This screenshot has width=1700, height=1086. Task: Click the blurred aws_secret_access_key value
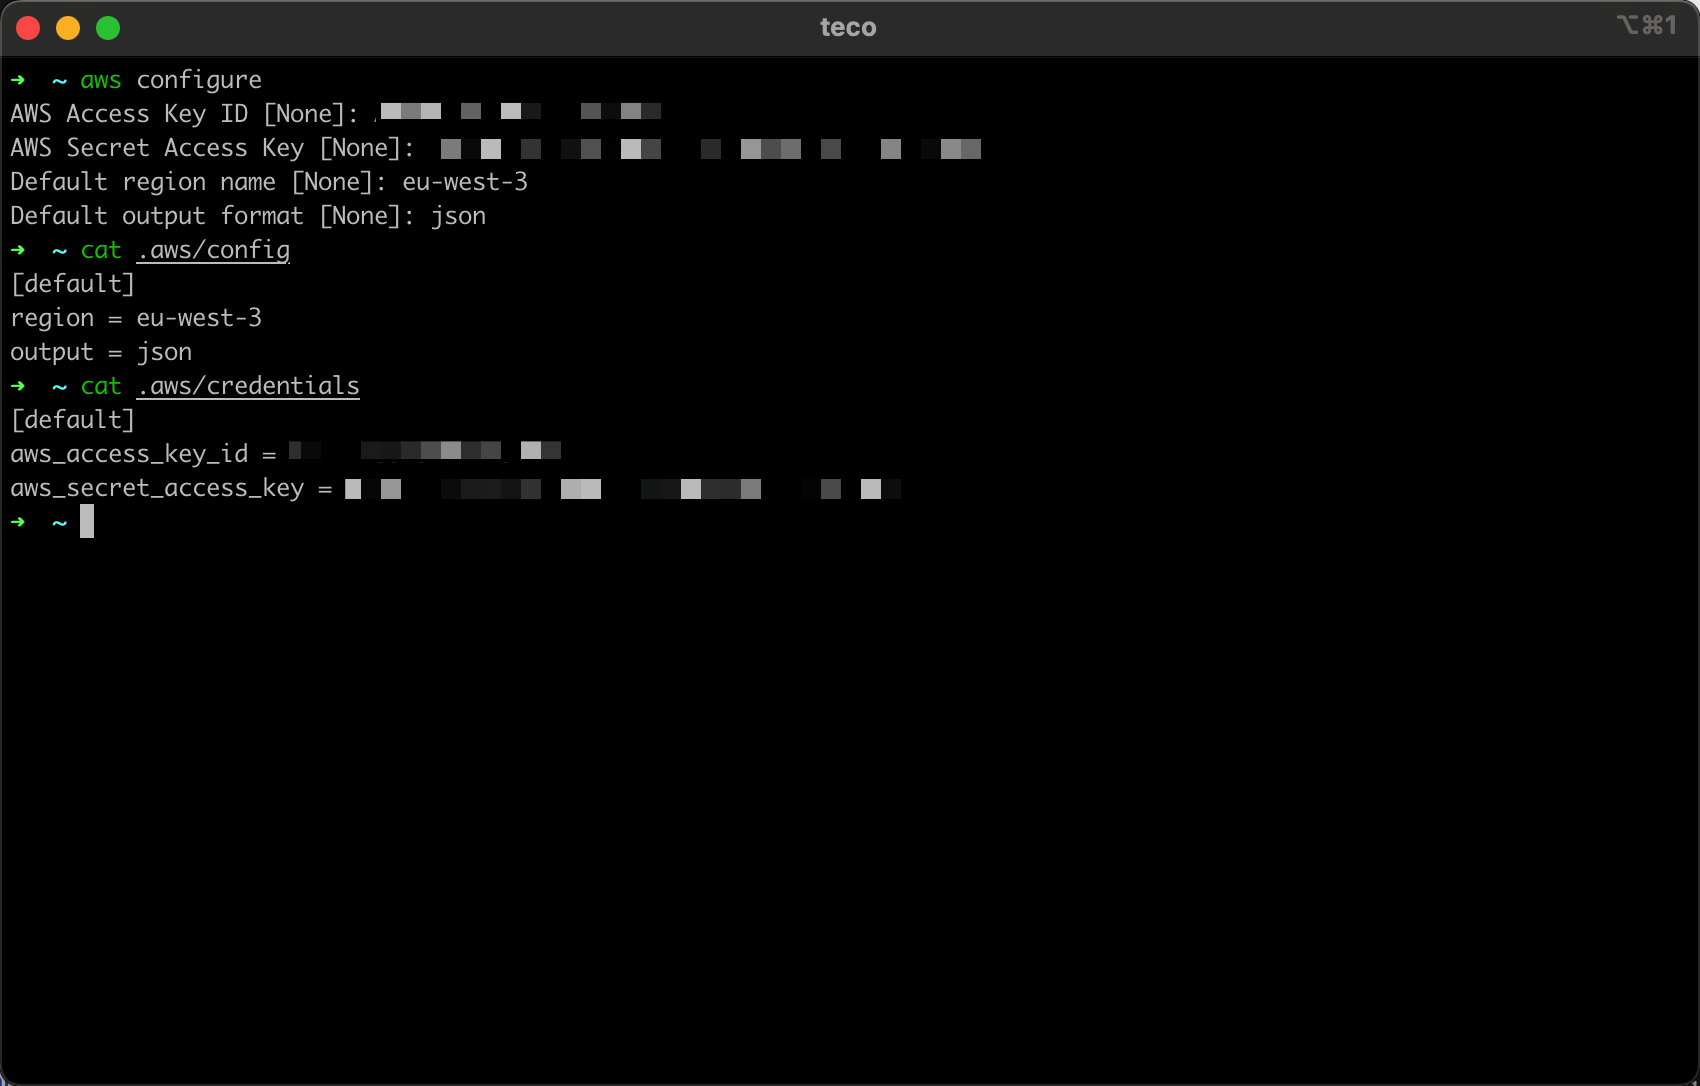coord(620,488)
